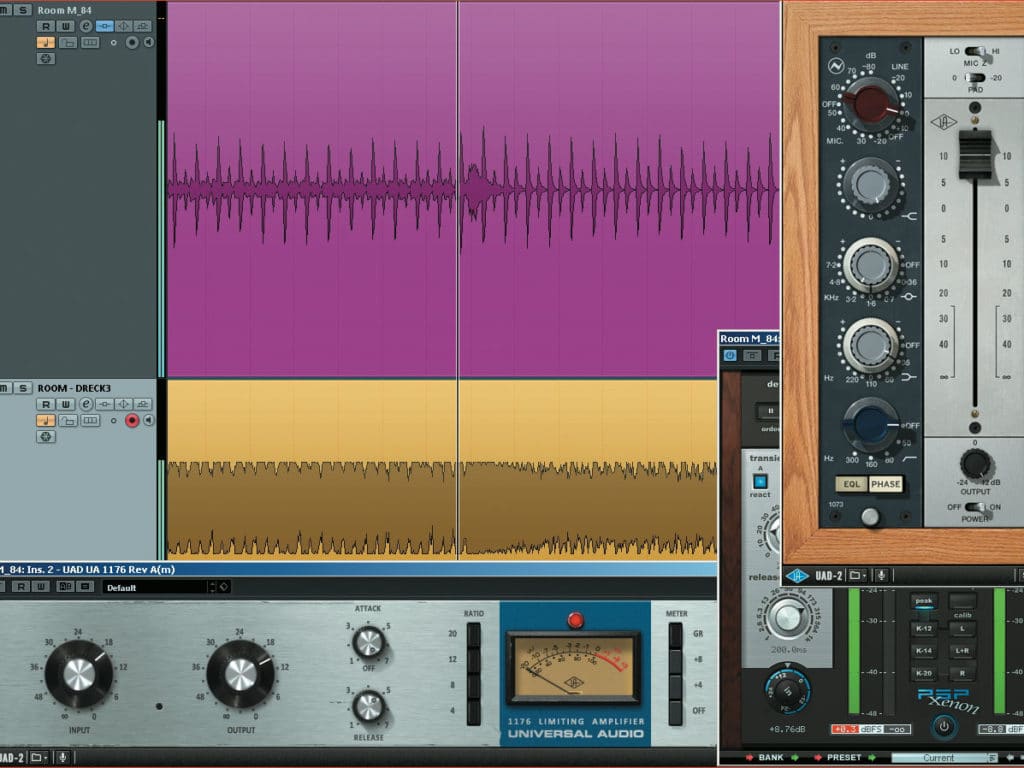The width and height of the screenshot is (1024, 768).
Task: Enable Write automation on Room M_84 track
Action: click(x=65, y=26)
